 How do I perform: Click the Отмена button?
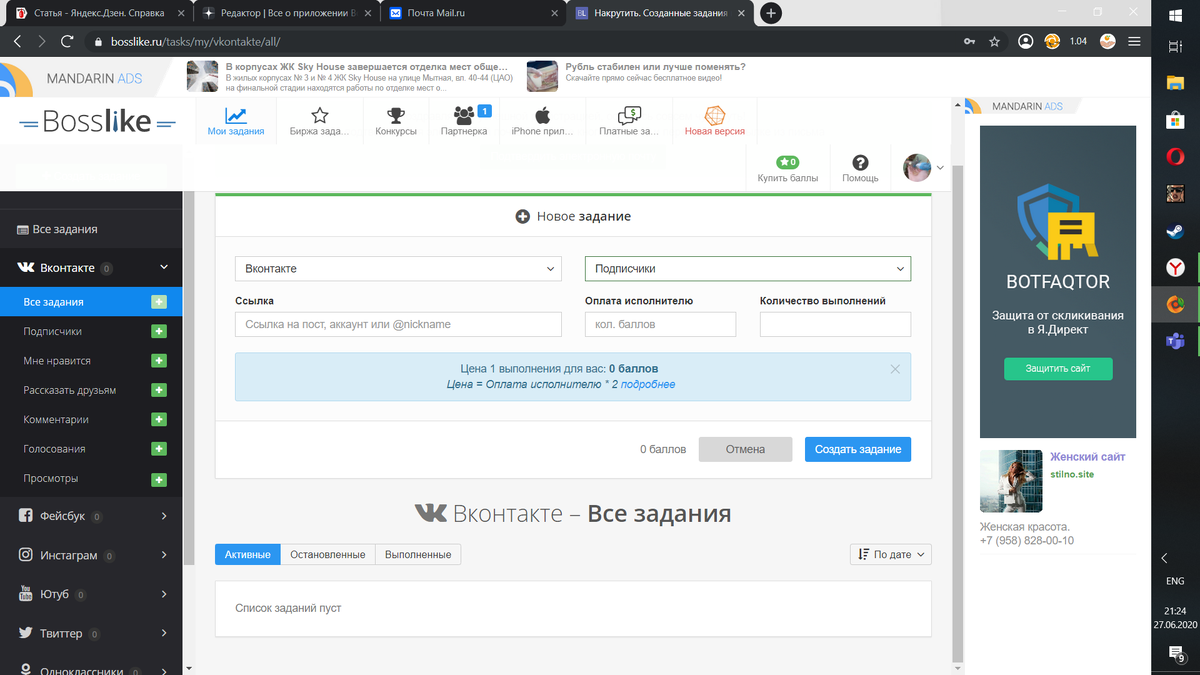pos(745,449)
